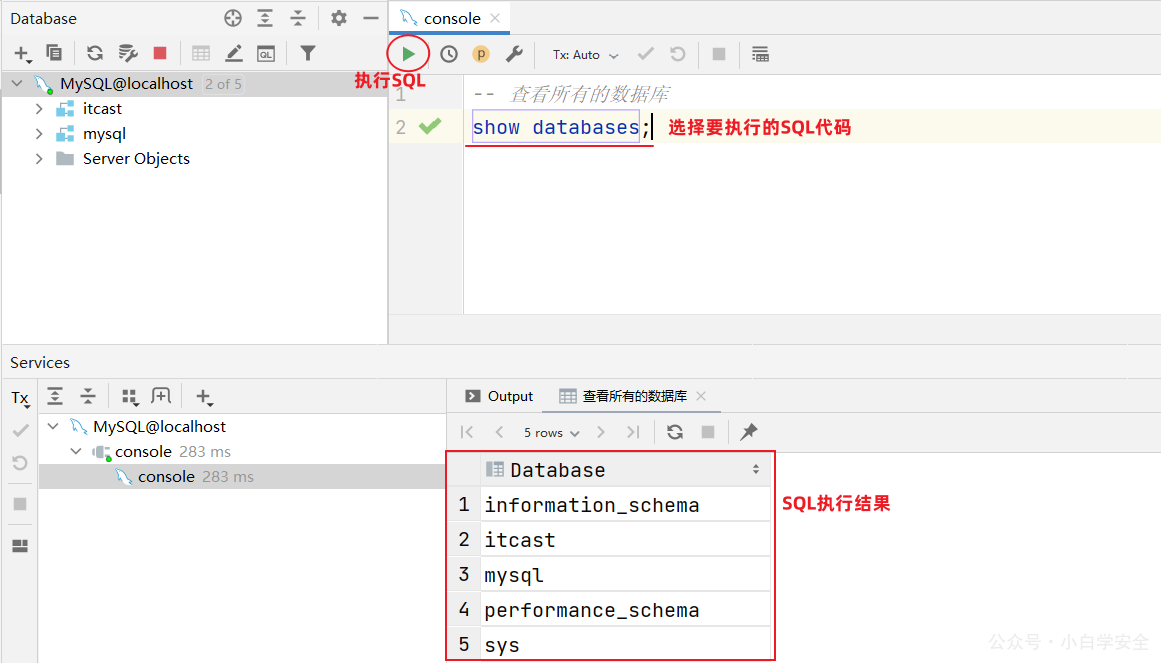Click the Duplicate data source icon
Screen dimensions: 1161x663
pos(54,53)
